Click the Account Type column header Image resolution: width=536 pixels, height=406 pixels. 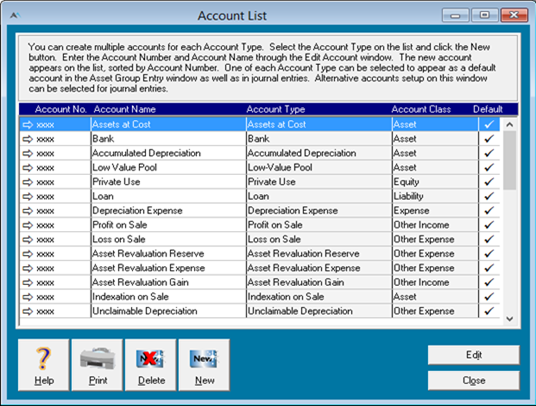pyautogui.click(x=276, y=109)
